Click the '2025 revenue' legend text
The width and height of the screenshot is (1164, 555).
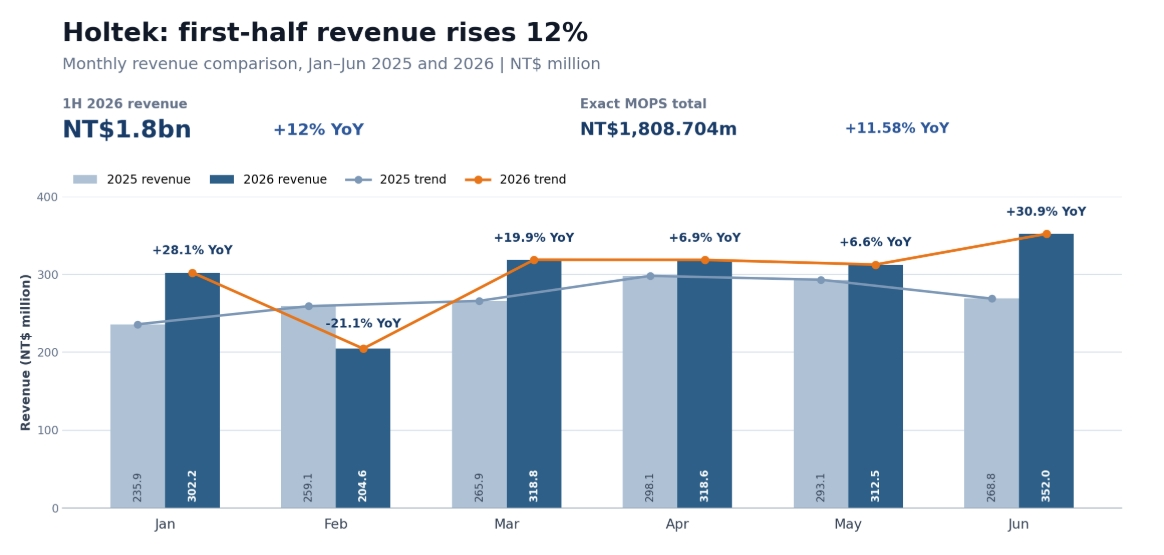click(x=148, y=180)
